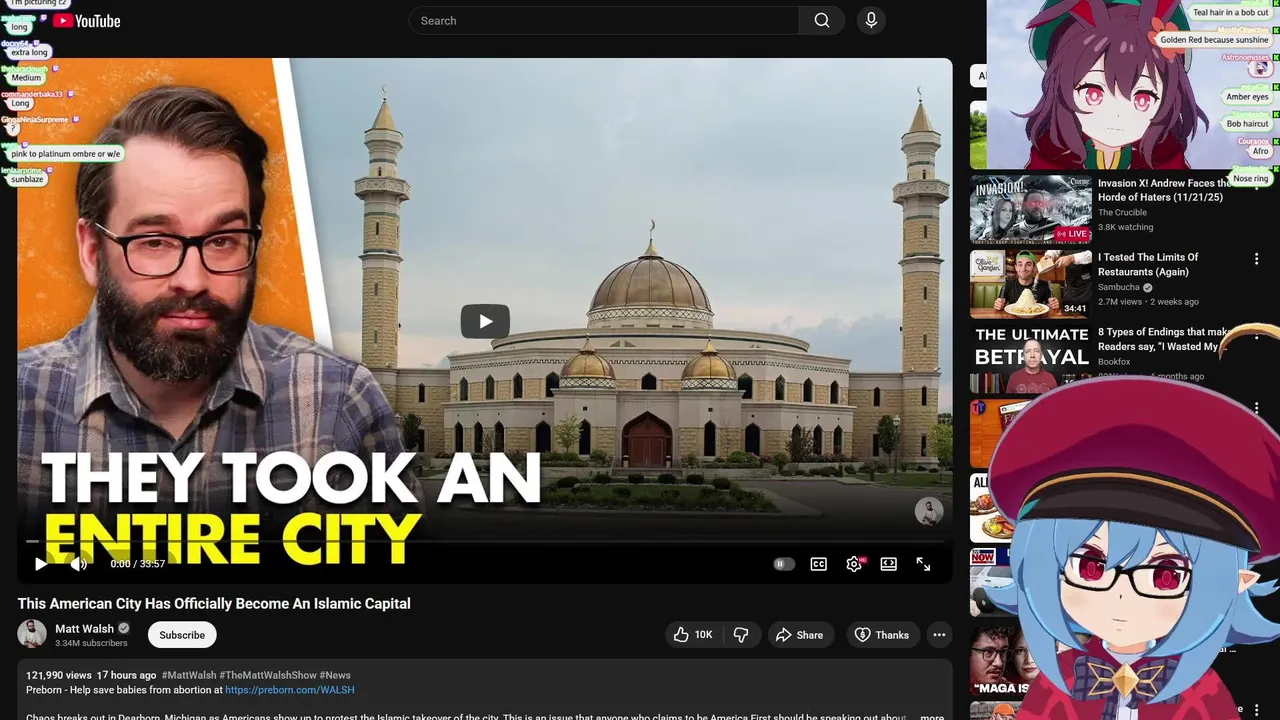Screen dimensions: 1280x720
Task: Click the '121,990 views' text
Action: tap(59, 675)
